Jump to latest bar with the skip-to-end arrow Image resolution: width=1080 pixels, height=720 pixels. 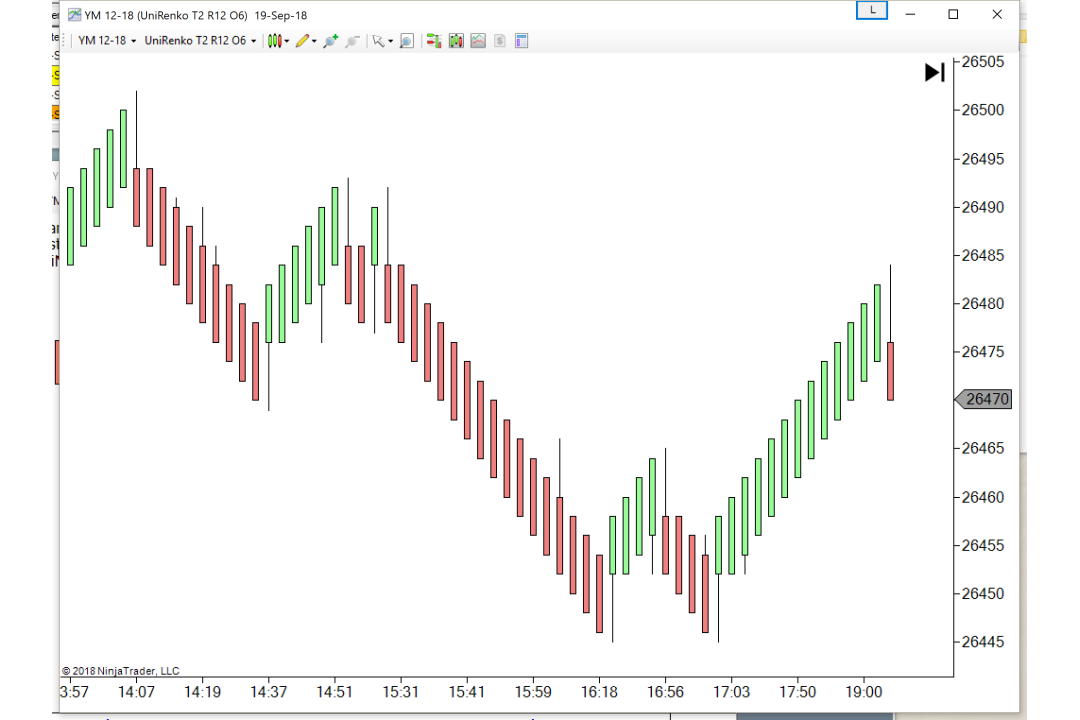tap(934, 72)
